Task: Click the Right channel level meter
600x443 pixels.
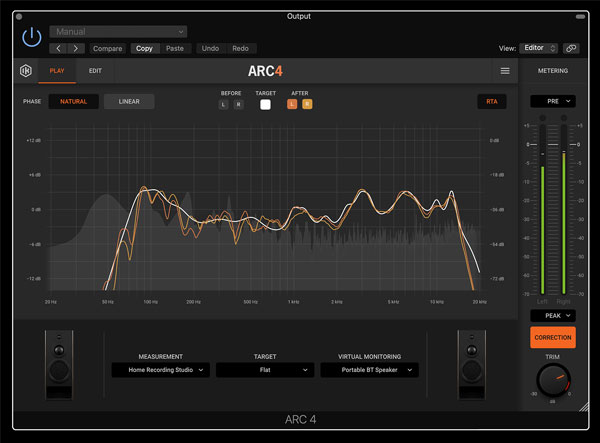Action: point(564,209)
